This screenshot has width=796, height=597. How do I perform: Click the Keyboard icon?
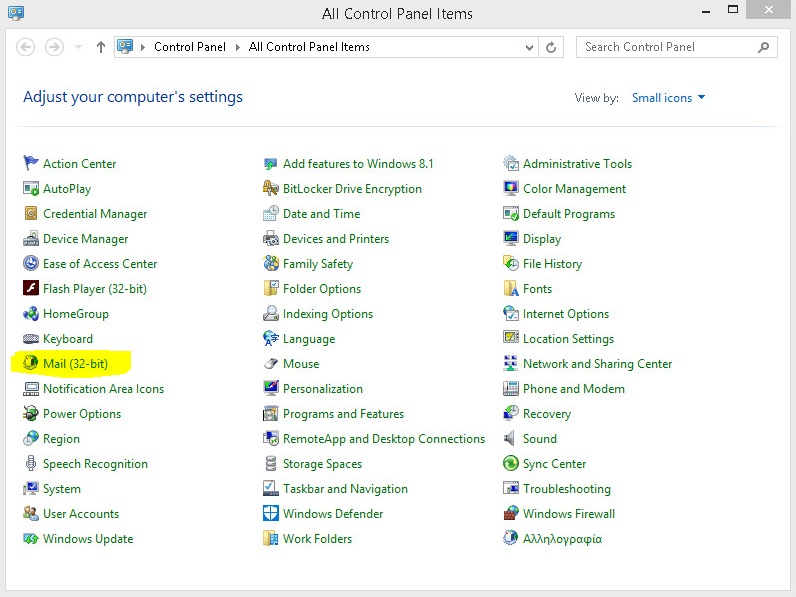30,338
